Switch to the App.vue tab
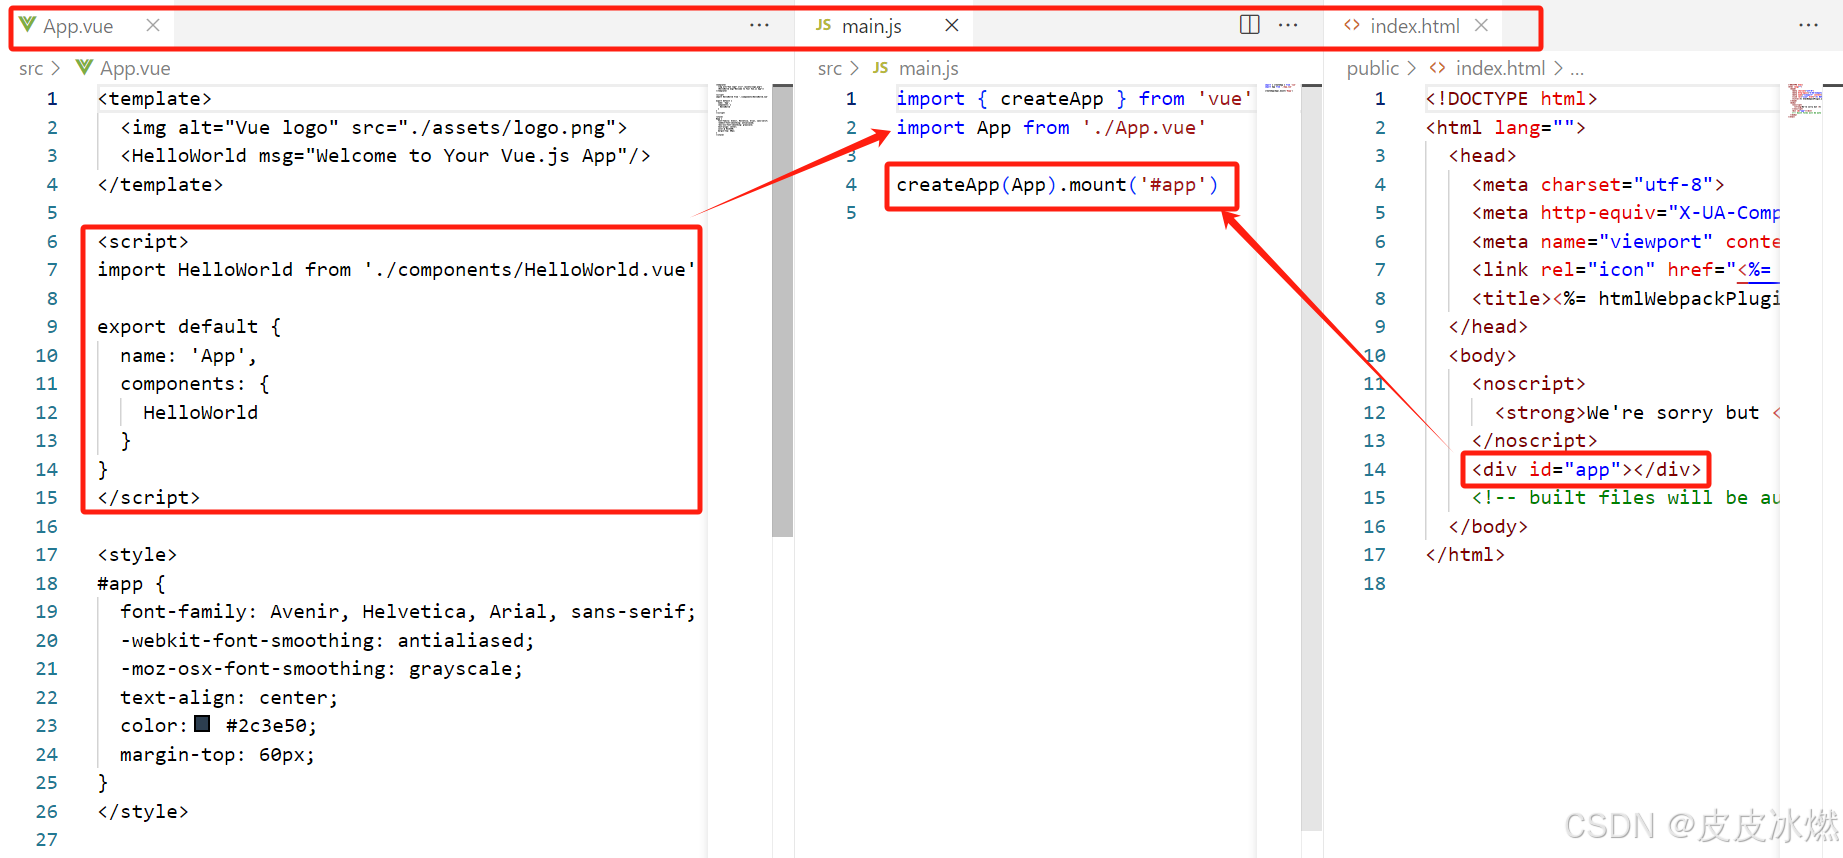This screenshot has height=858, width=1843. pyautogui.click(x=78, y=26)
